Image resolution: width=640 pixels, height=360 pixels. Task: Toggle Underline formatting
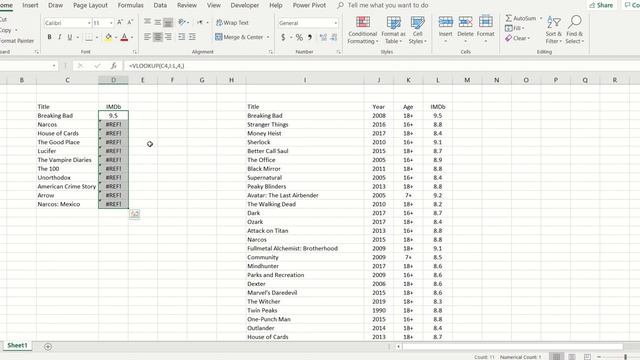point(70,37)
